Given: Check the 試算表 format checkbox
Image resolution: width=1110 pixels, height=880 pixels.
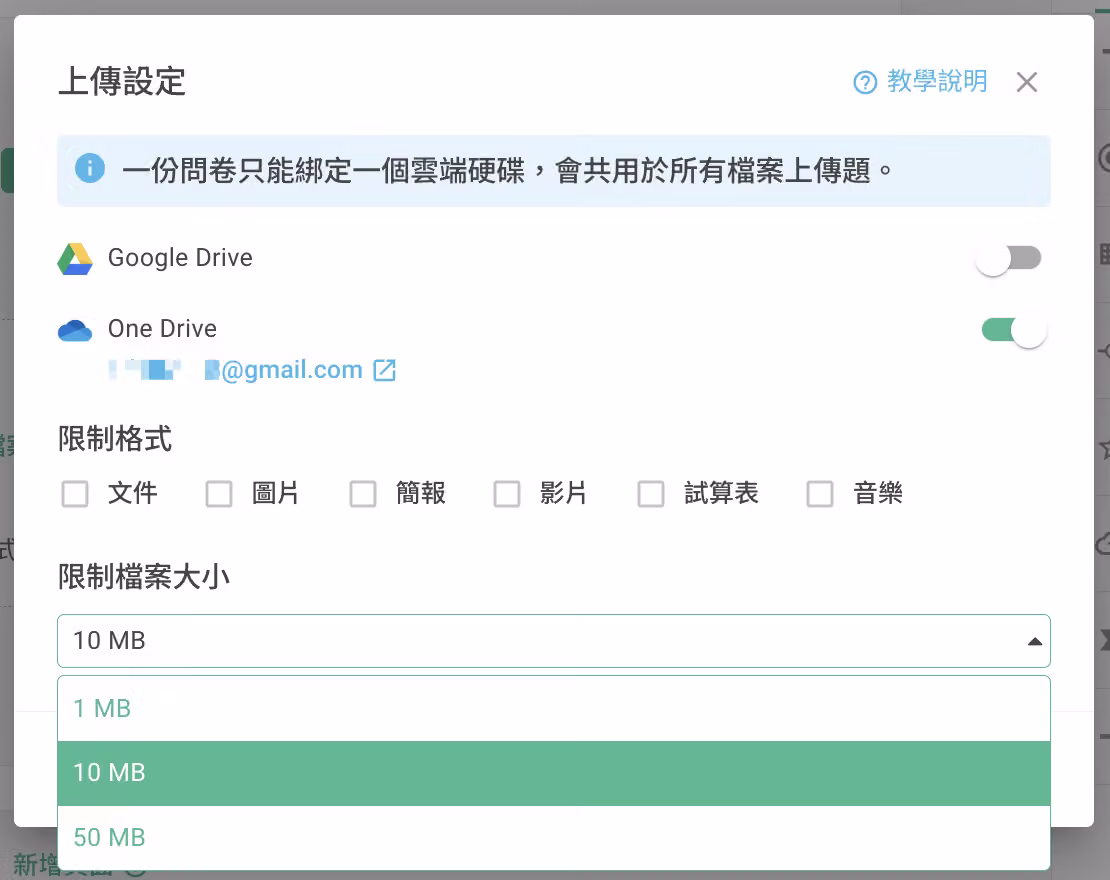Looking at the screenshot, I should click(651, 493).
